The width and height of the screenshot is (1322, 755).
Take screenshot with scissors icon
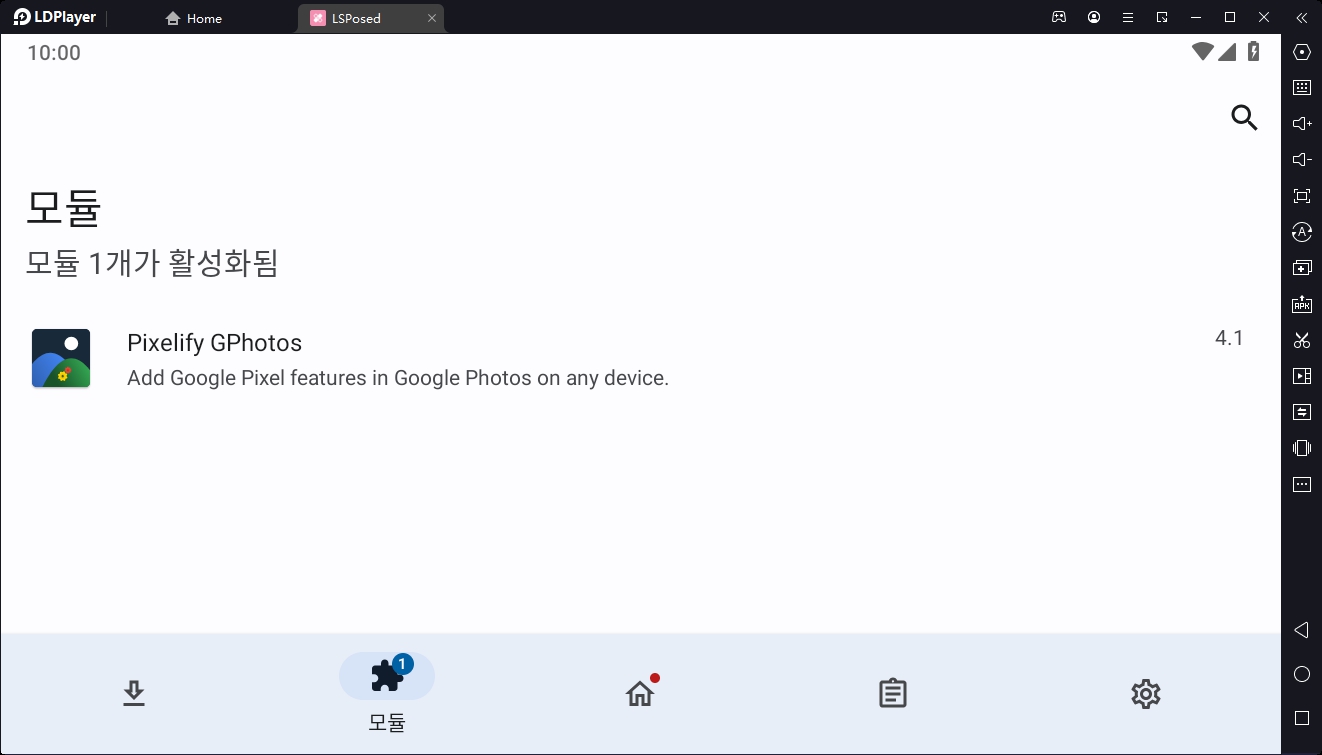tap(1302, 340)
